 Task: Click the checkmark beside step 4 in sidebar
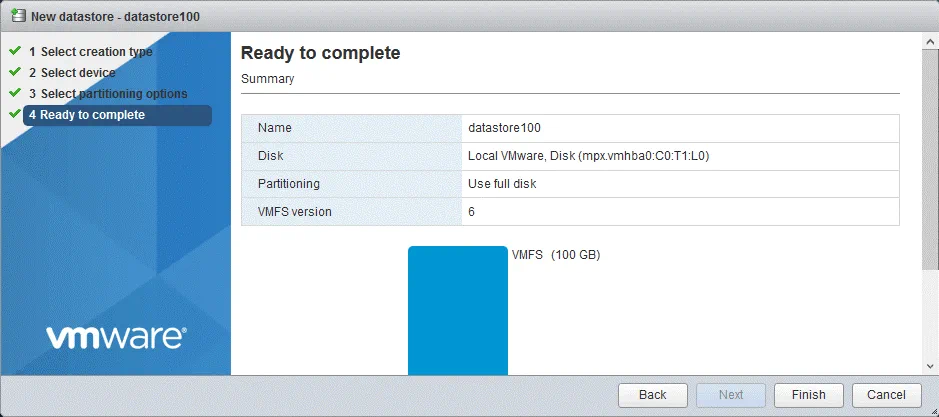pyautogui.click(x=14, y=114)
